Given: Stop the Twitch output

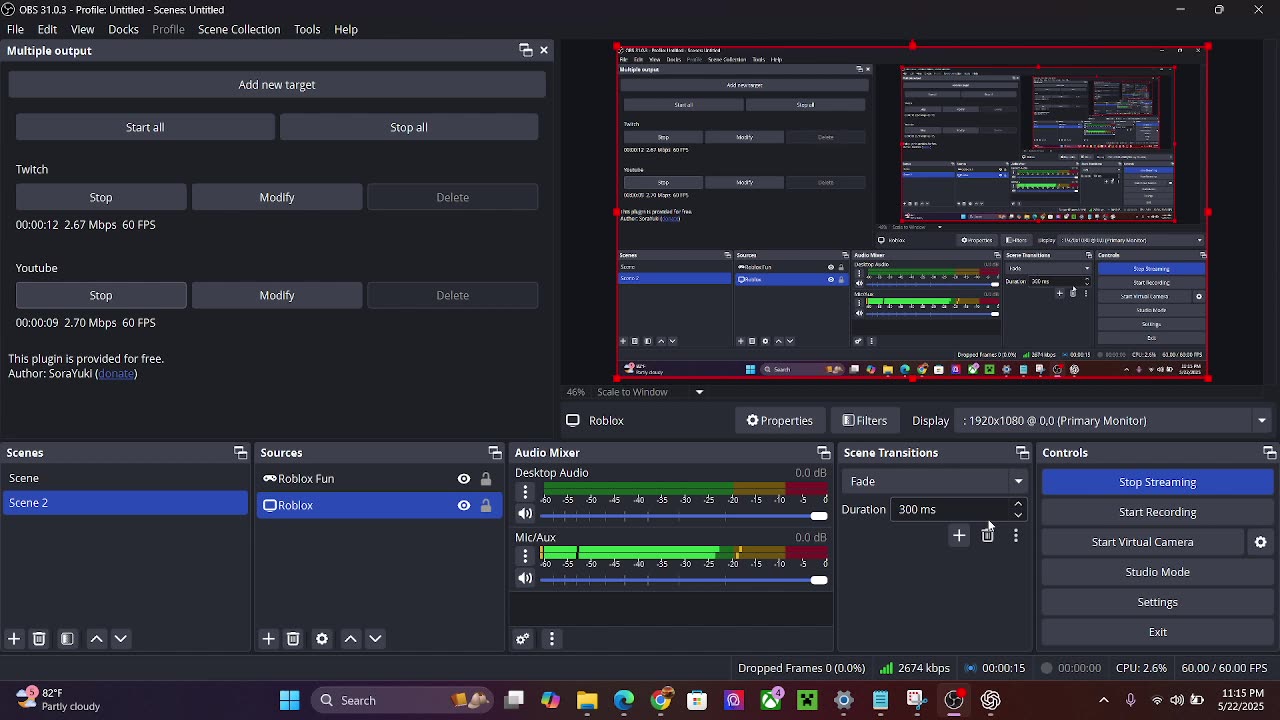Looking at the screenshot, I should (x=101, y=197).
